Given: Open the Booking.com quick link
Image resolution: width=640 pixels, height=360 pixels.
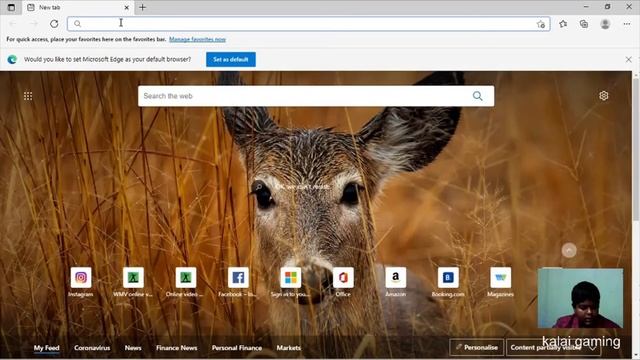Looking at the screenshot, I should tap(448, 282).
